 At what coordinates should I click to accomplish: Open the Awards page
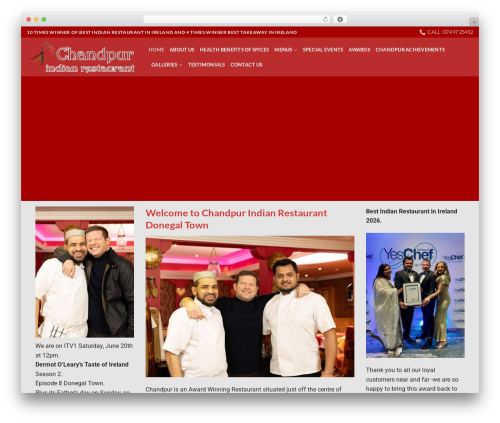click(359, 50)
